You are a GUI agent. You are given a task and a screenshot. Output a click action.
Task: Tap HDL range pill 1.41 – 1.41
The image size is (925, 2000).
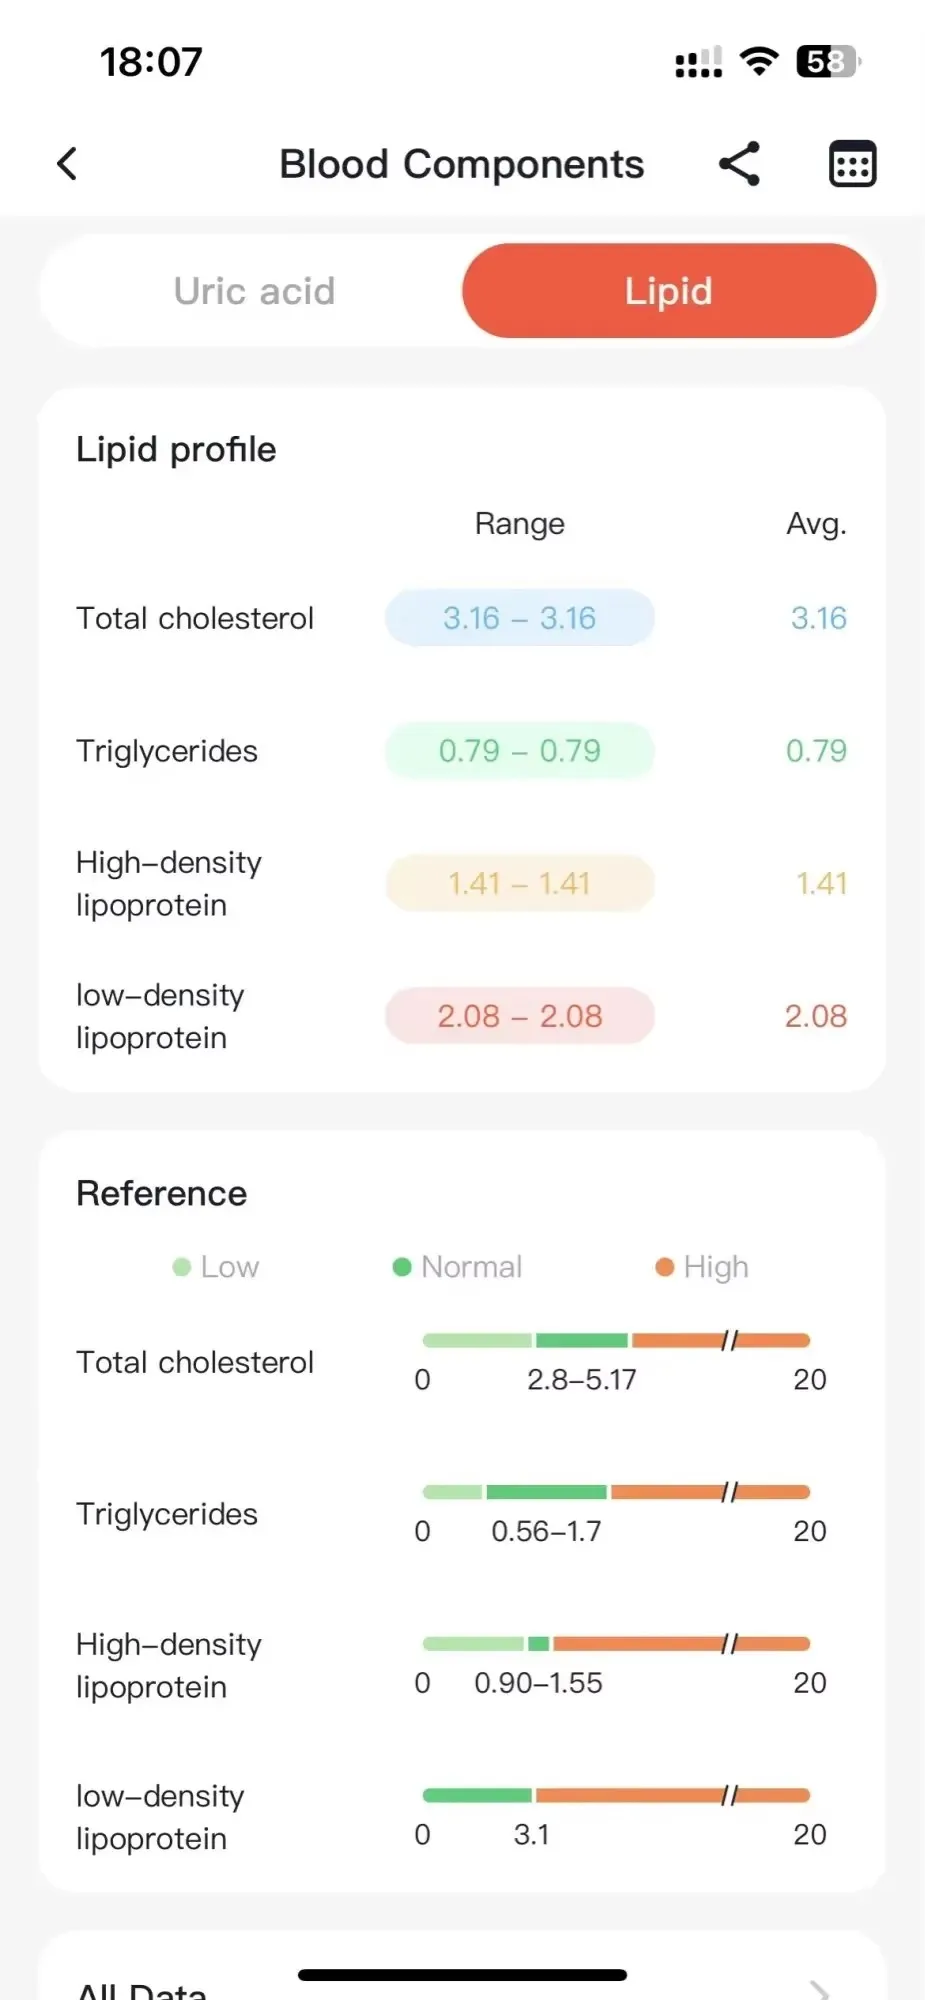click(520, 884)
